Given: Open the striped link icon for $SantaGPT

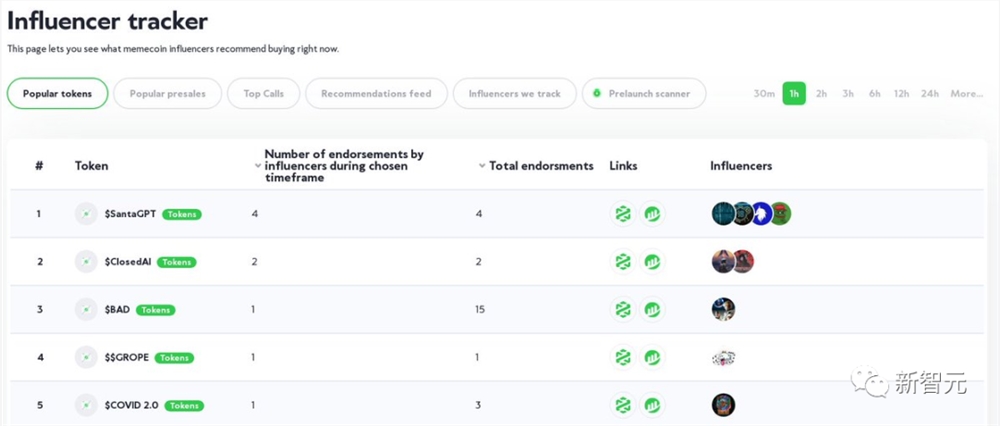Looking at the screenshot, I should point(623,214).
